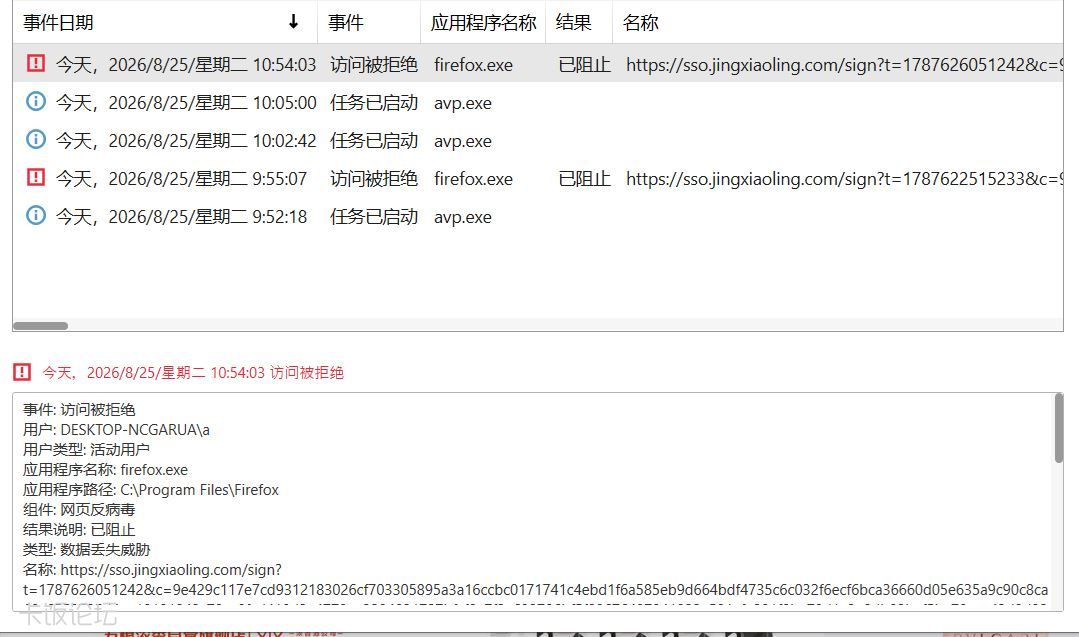Click the 组件: 网页反病毒 line
The image size is (1079, 637).
pyautogui.click(x=78, y=510)
